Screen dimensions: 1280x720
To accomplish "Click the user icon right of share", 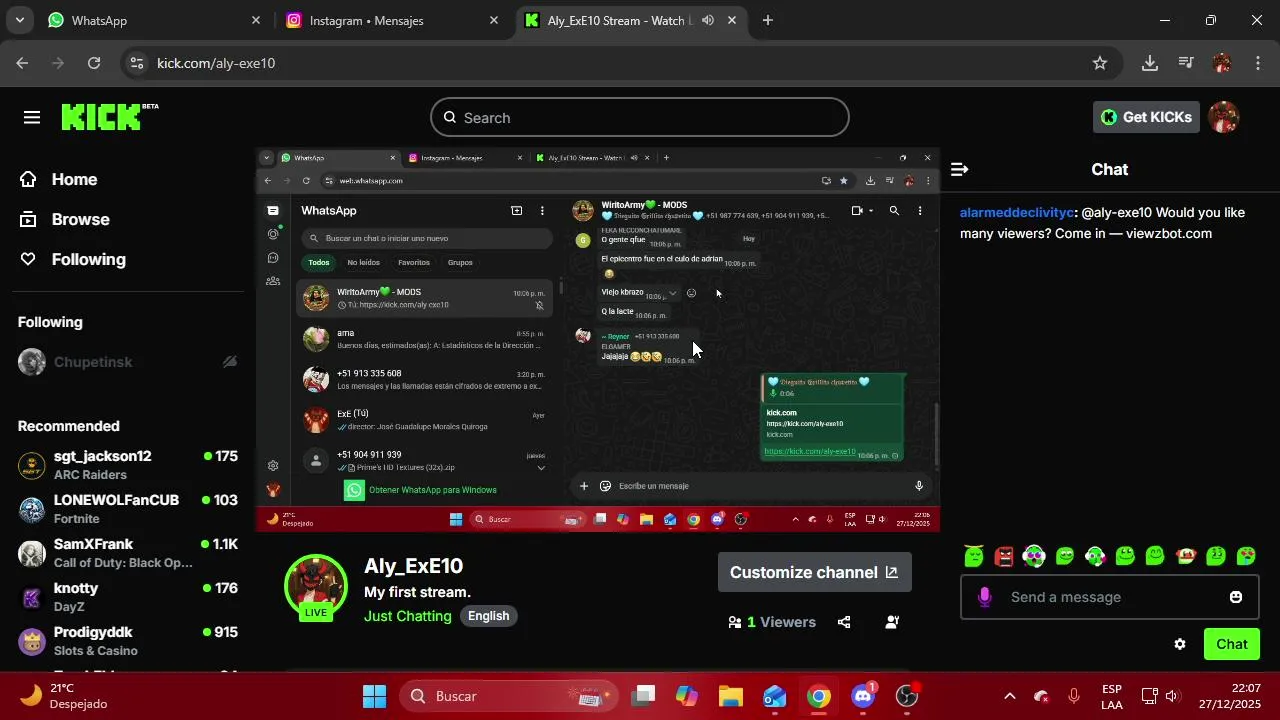I will coord(892,622).
